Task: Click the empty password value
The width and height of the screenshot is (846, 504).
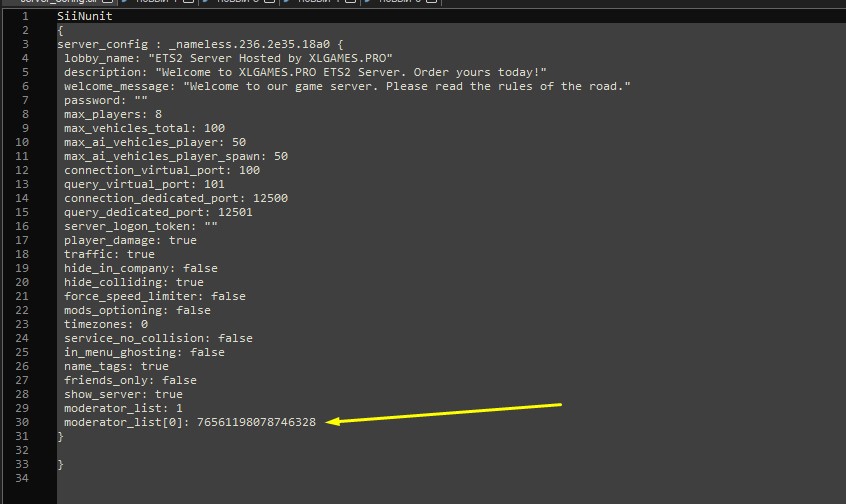Action: coord(140,100)
